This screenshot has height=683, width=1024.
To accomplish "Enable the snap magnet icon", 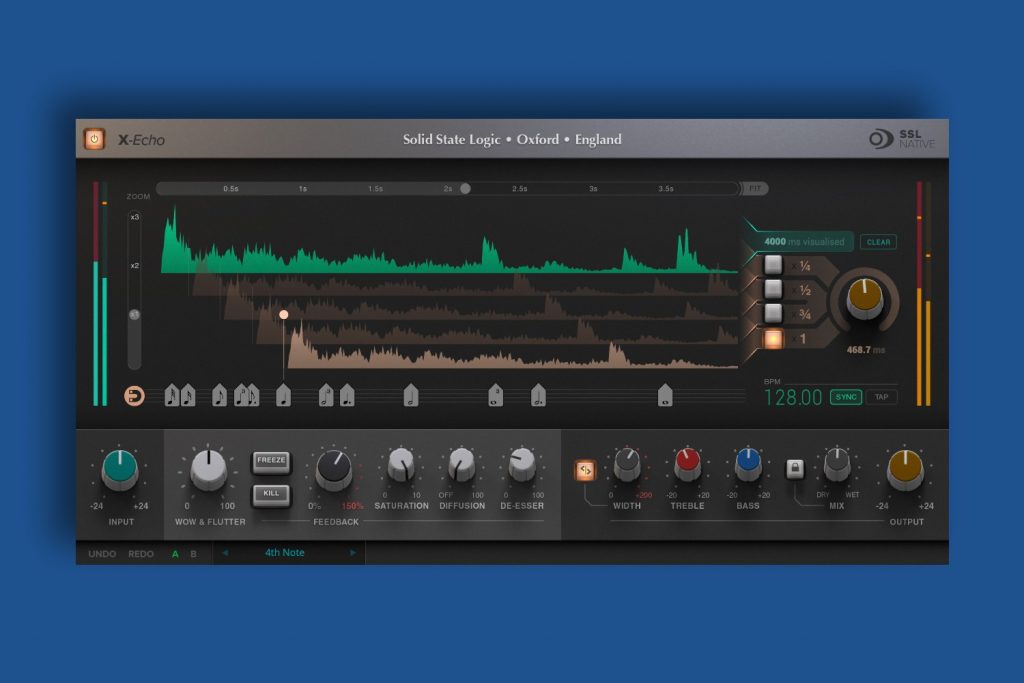I will pos(135,396).
